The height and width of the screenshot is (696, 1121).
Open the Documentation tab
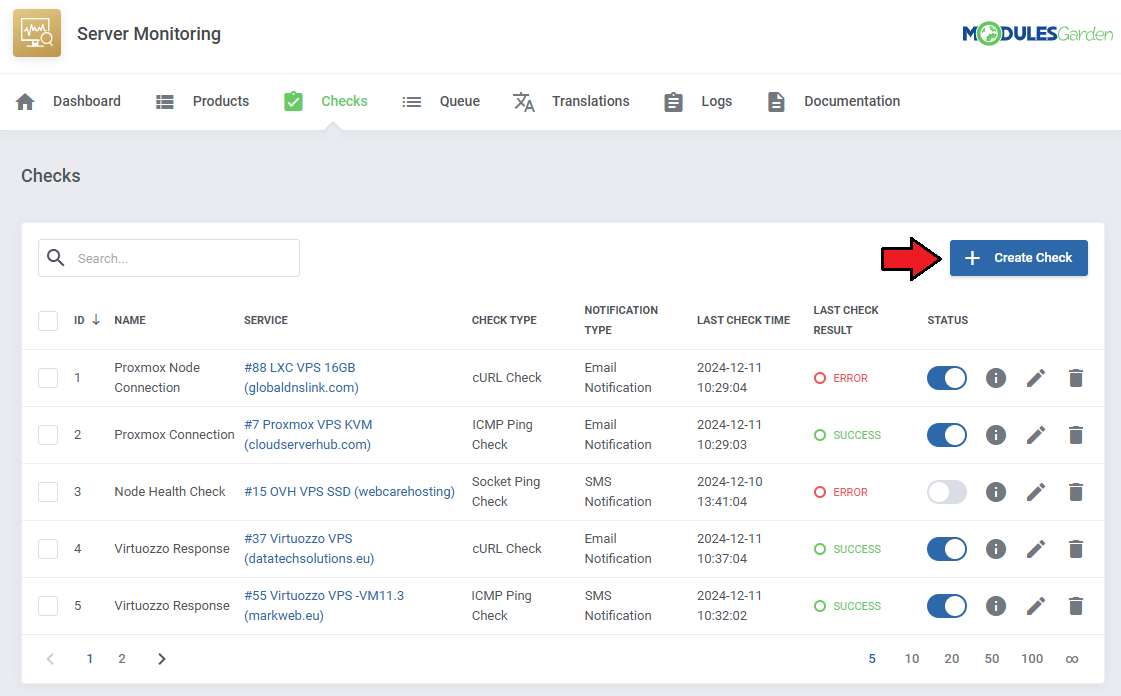[834, 101]
